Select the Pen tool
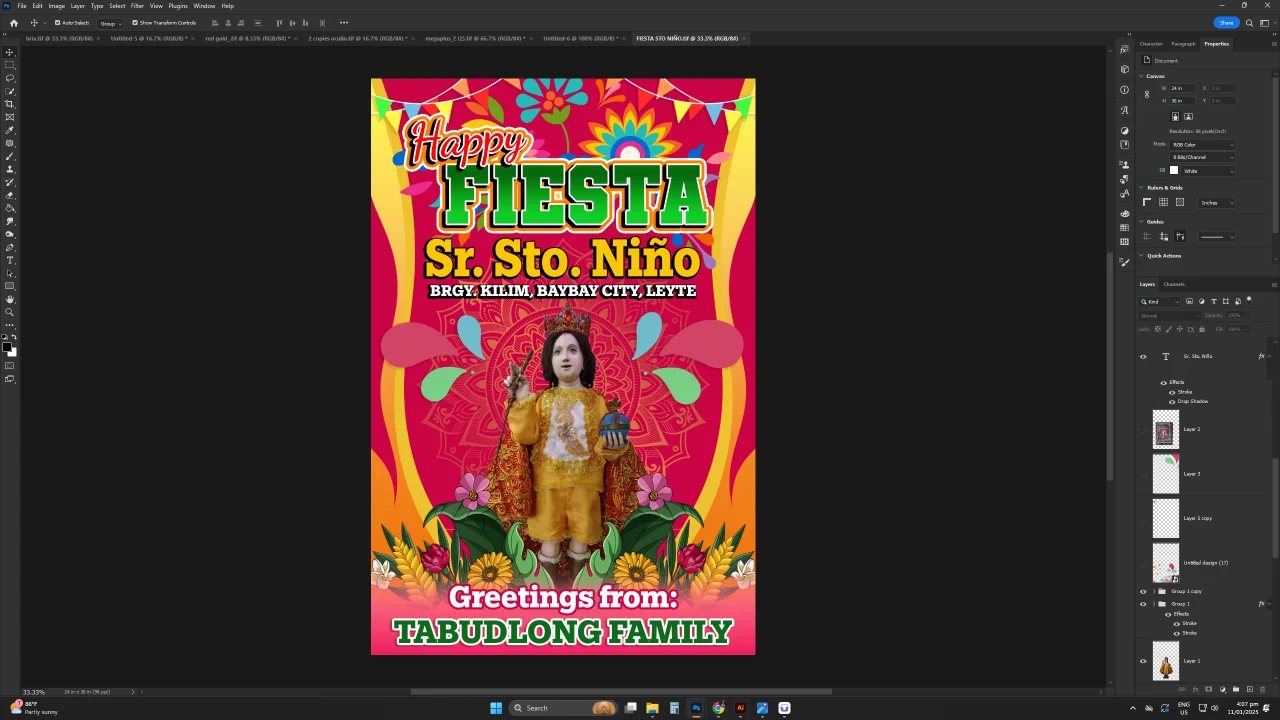Image resolution: width=1280 pixels, height=720 pixels. coord(10,247)
